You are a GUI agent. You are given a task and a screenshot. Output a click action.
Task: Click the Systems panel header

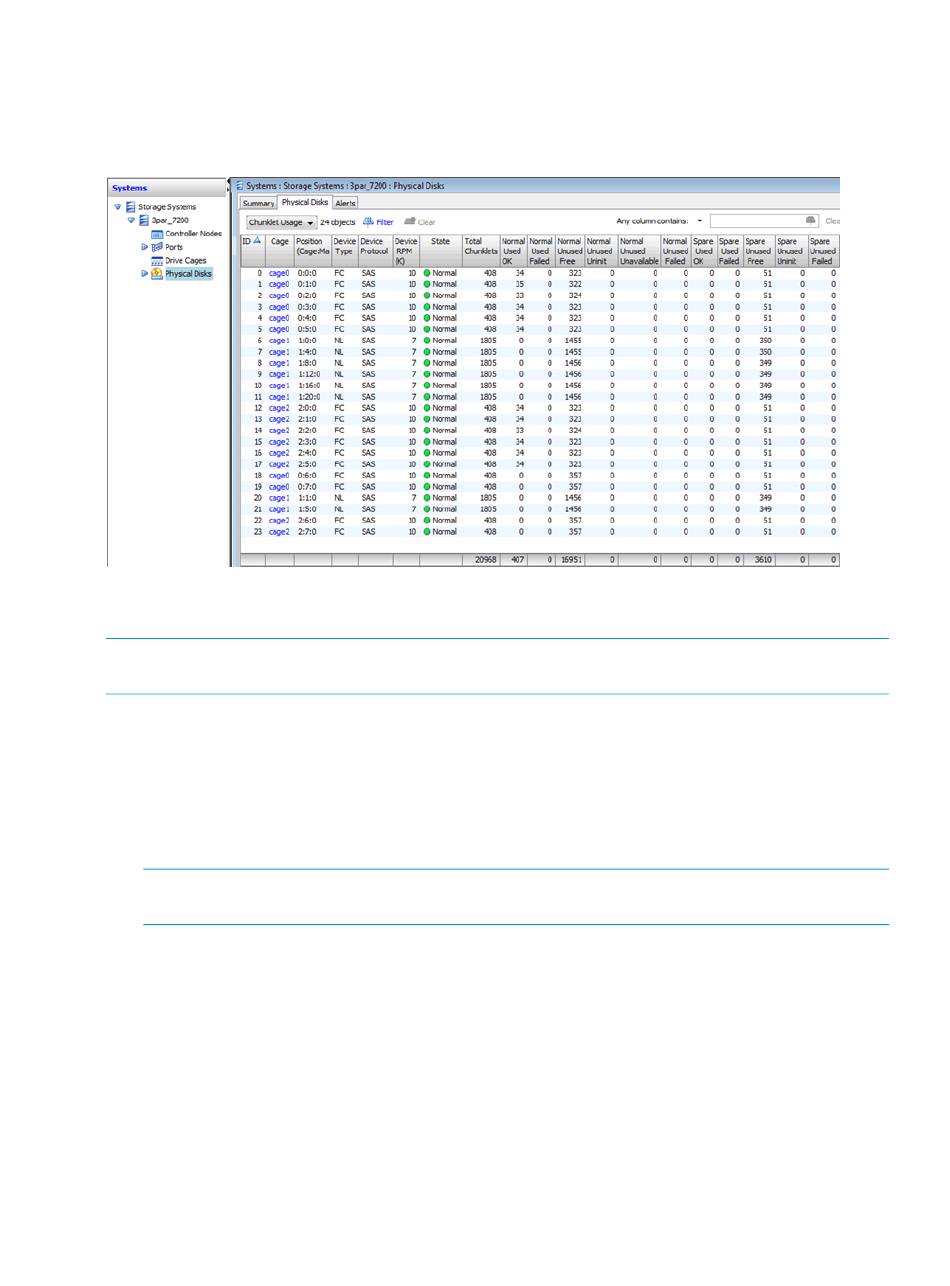coord(167,188)
